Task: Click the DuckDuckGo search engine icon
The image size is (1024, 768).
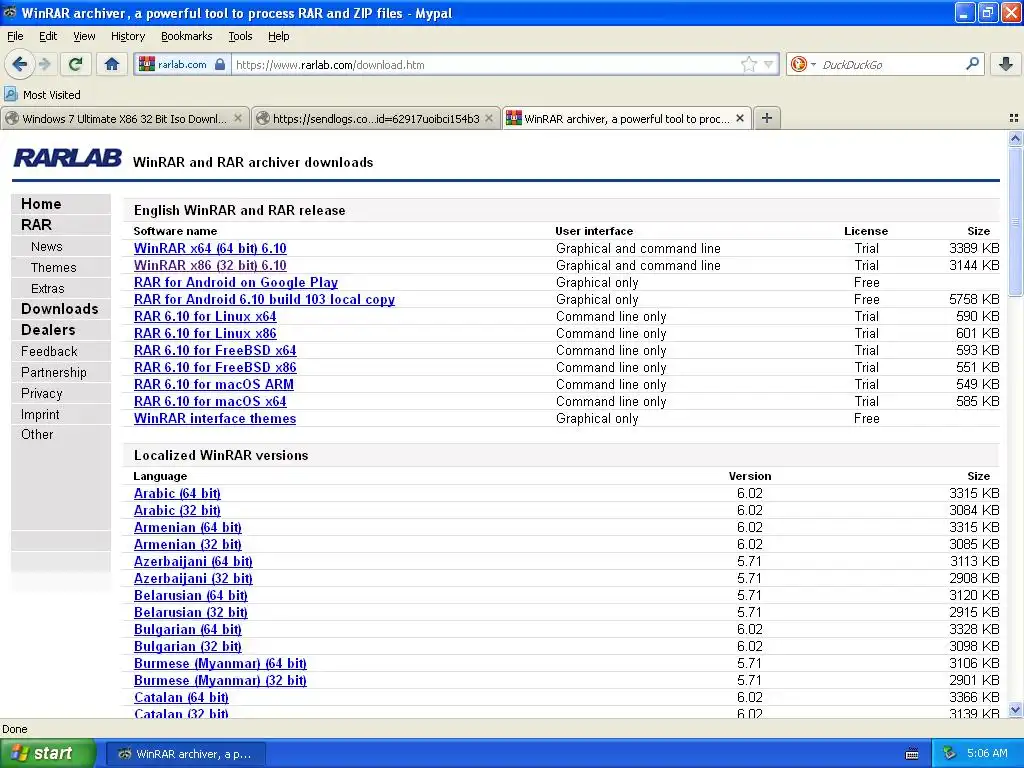Action: (x=798, y=64)
